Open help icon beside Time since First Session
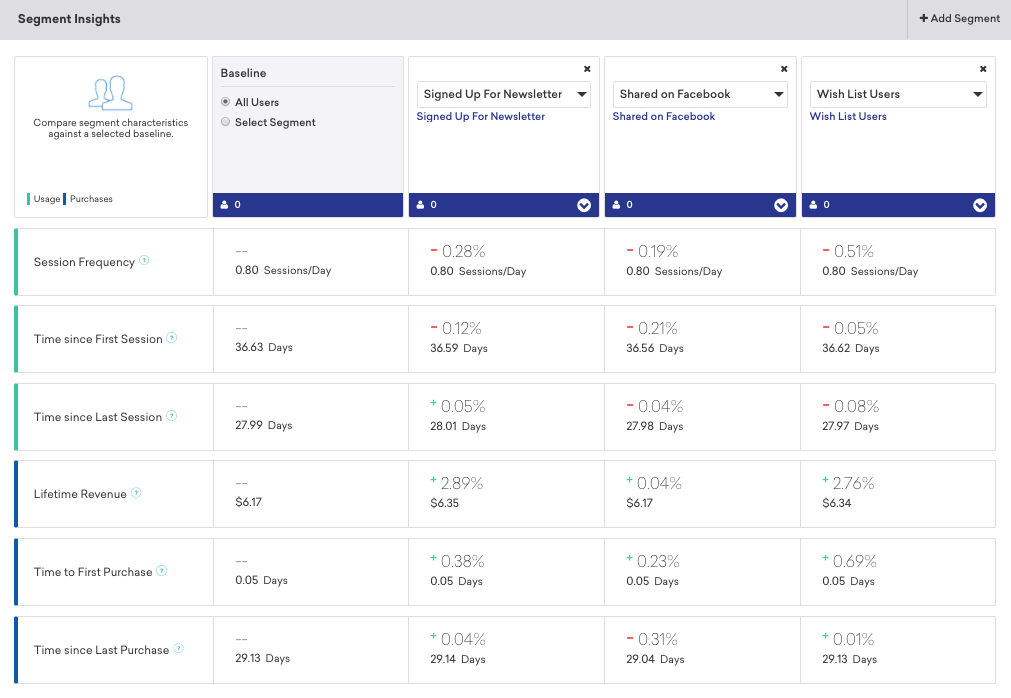Image resolution: width=1011 pixels, height=698 pixels. [172, 338]
